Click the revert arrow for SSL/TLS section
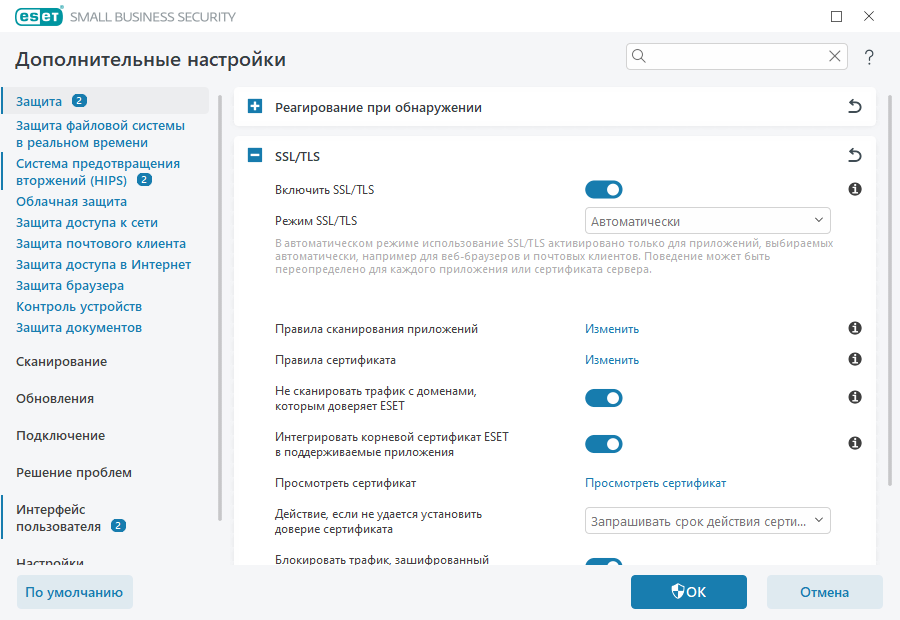 [854, 155]
